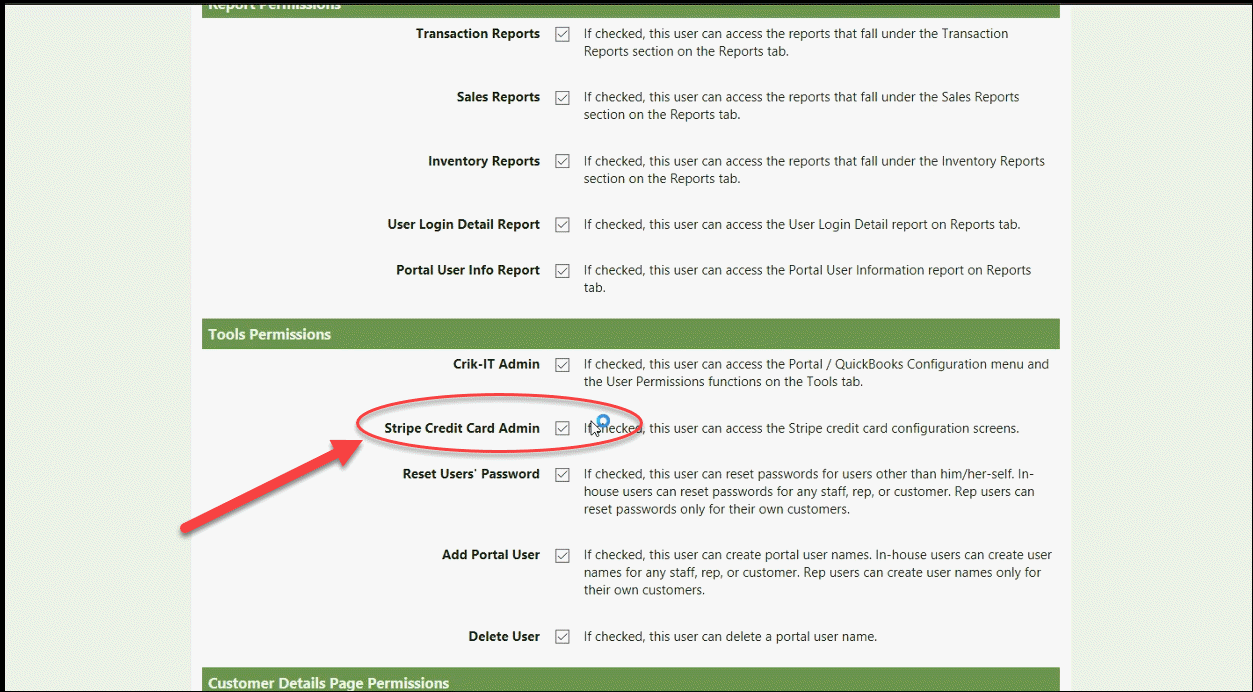Toggle the User Login Detail Report checkbox
The image size is (1253, 692).
(562, 225)
